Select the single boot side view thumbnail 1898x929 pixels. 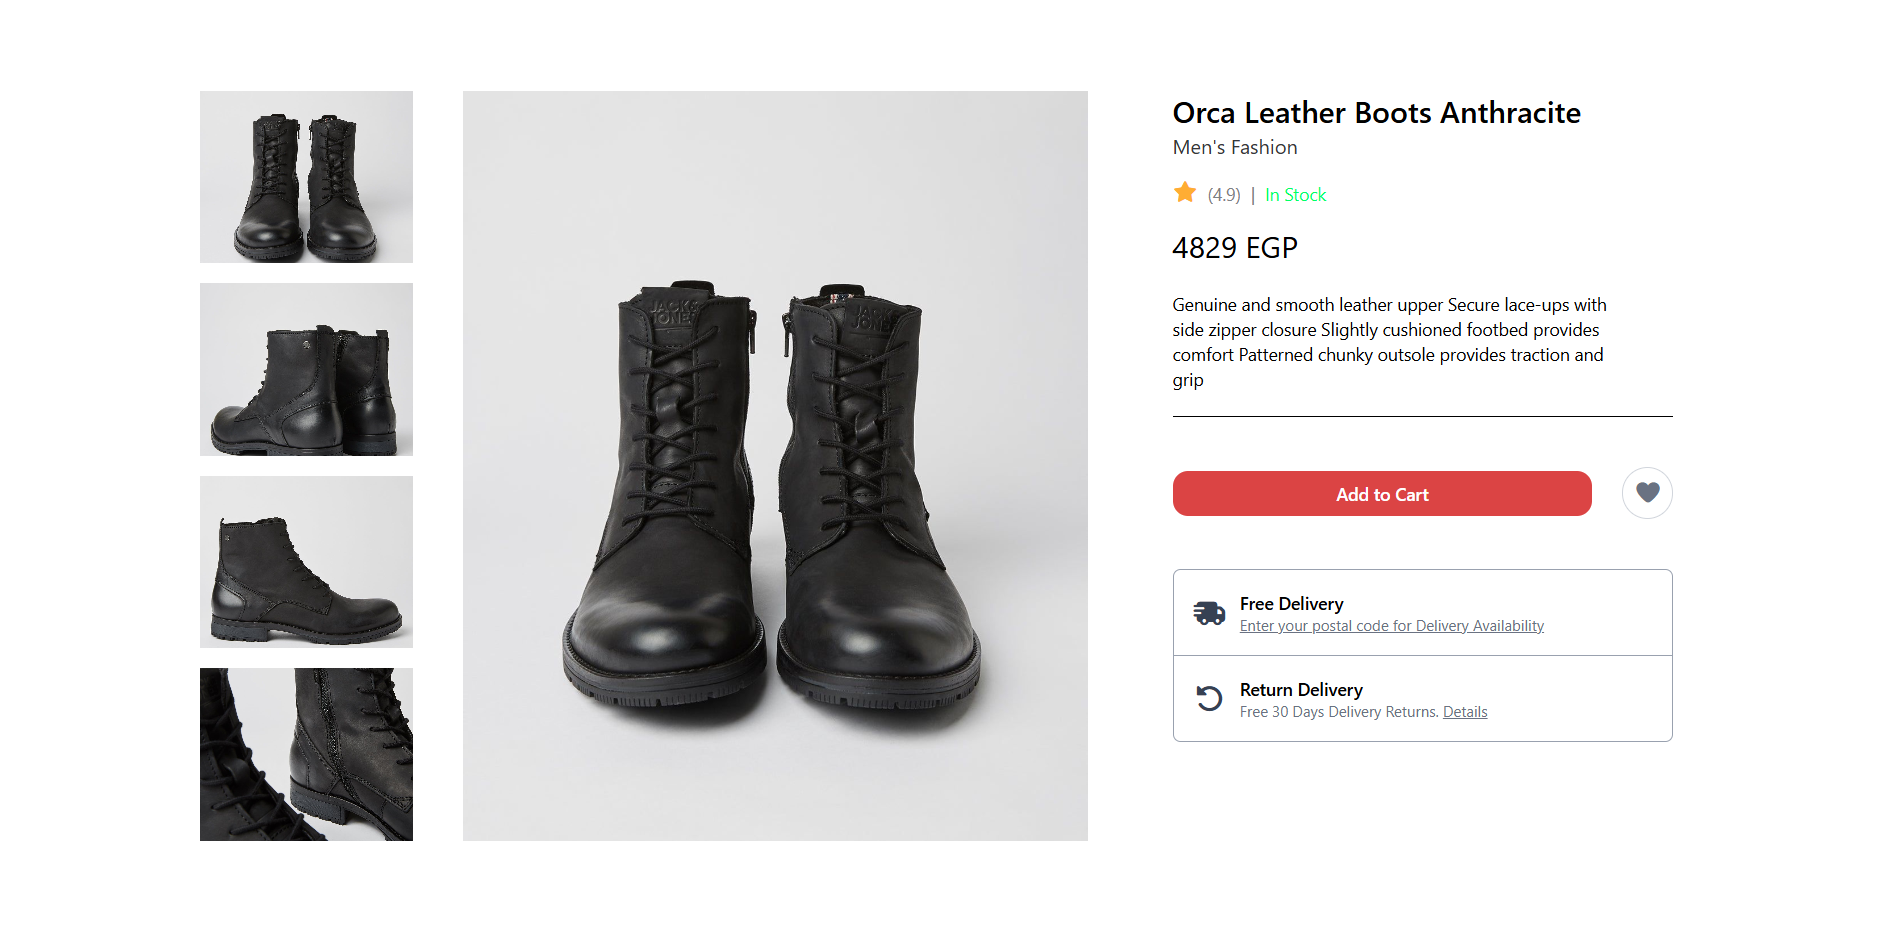pos(306,562)
